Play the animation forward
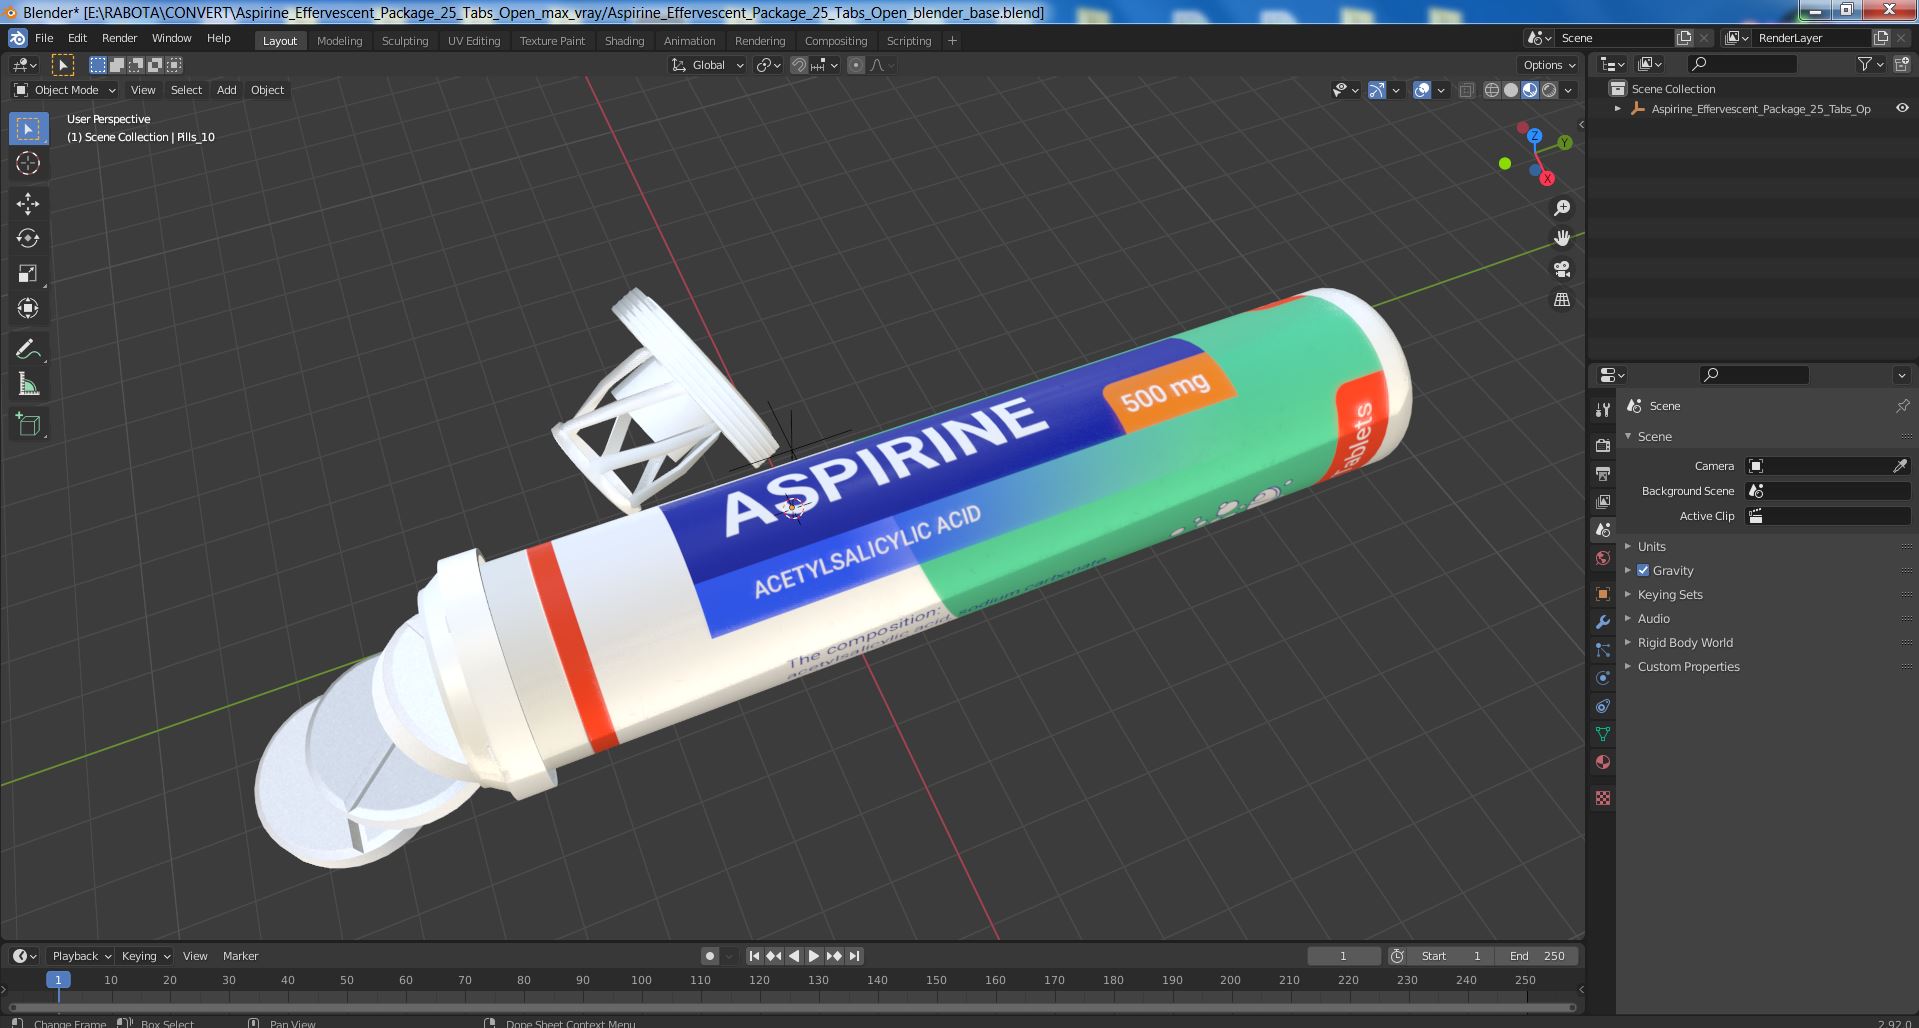Screen dimensions: 1919x1028 coord(814,956)
